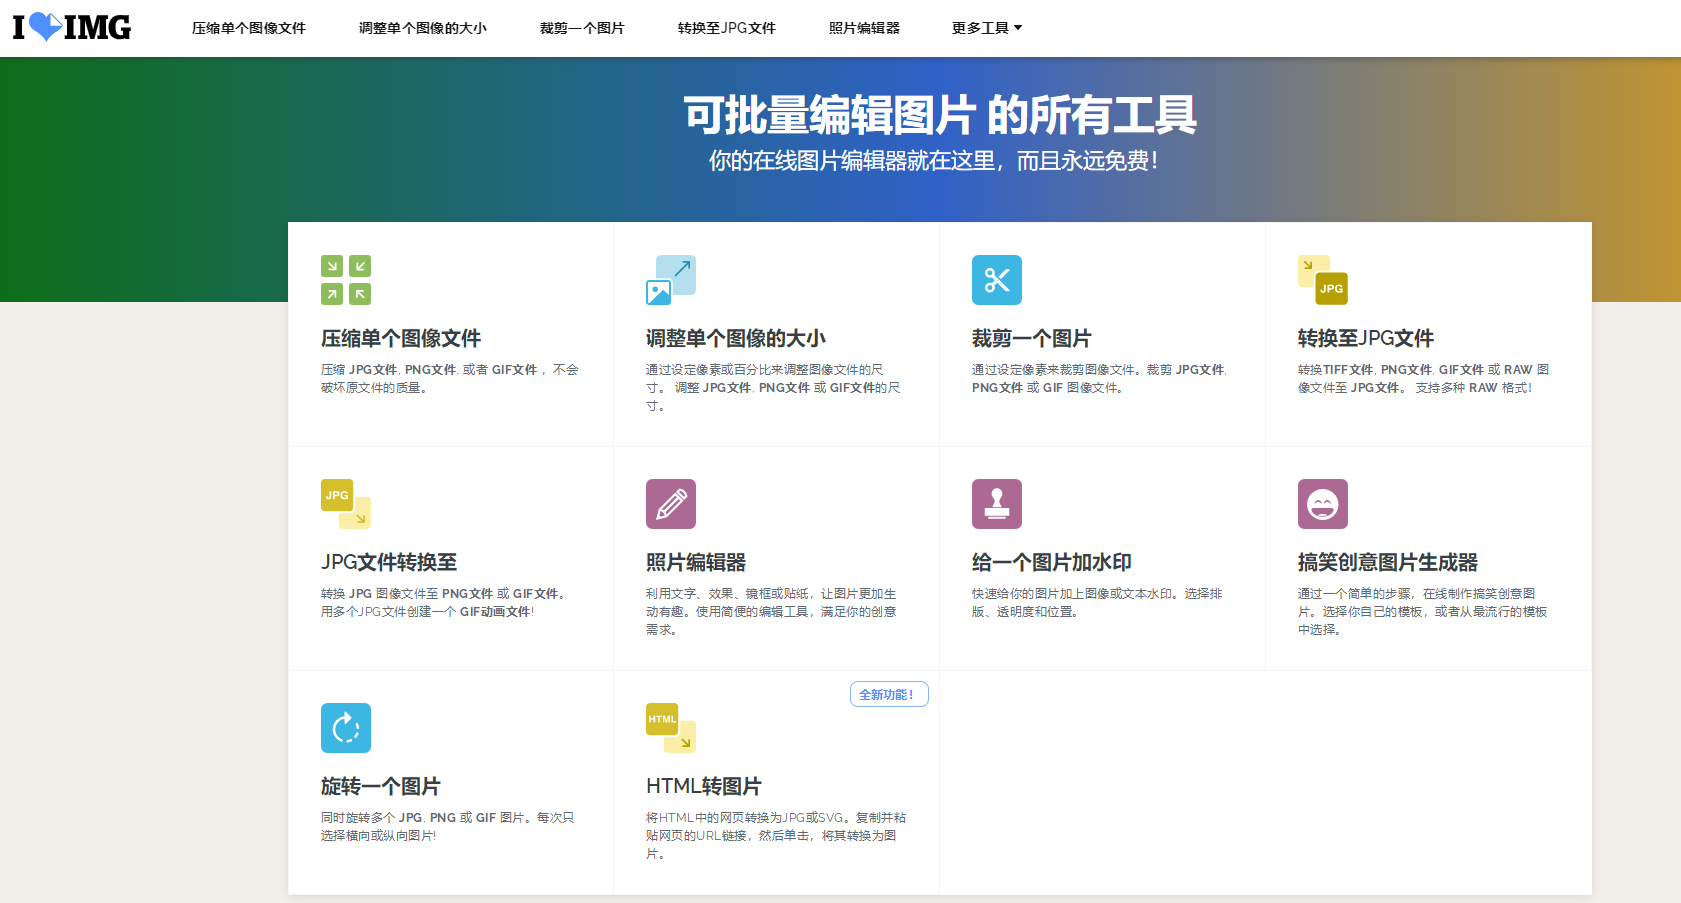Click the pencil icon for the photo editor
The image size is (1681, 903).
coord(671,504)
